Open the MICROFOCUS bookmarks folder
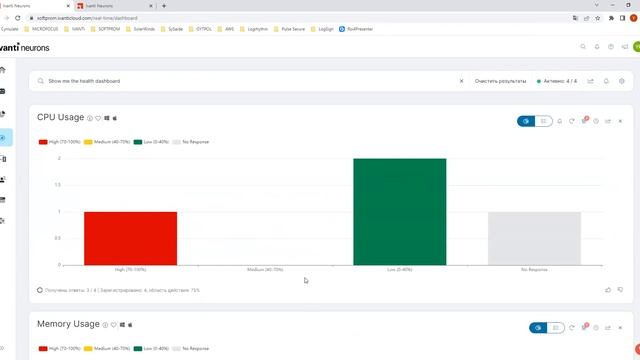This screenshot has height=360, width=640. [x=41, y=29]
